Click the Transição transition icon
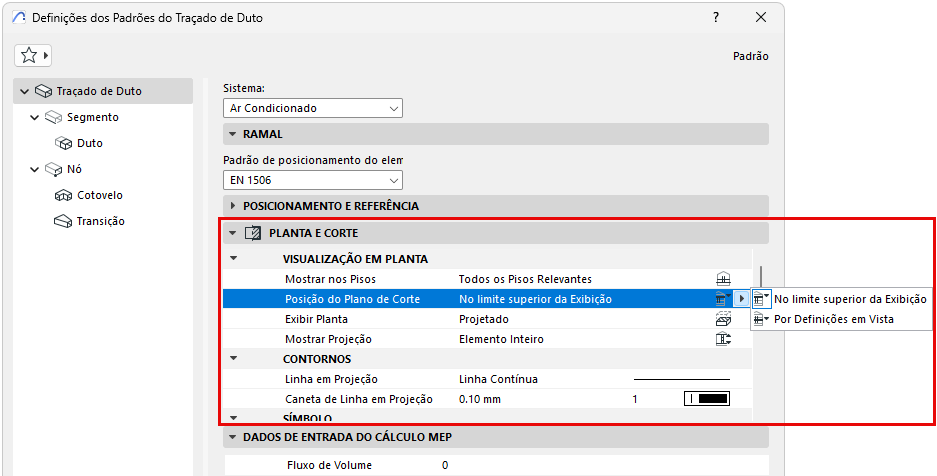The image size is (937, 476). tap(63, 222)
